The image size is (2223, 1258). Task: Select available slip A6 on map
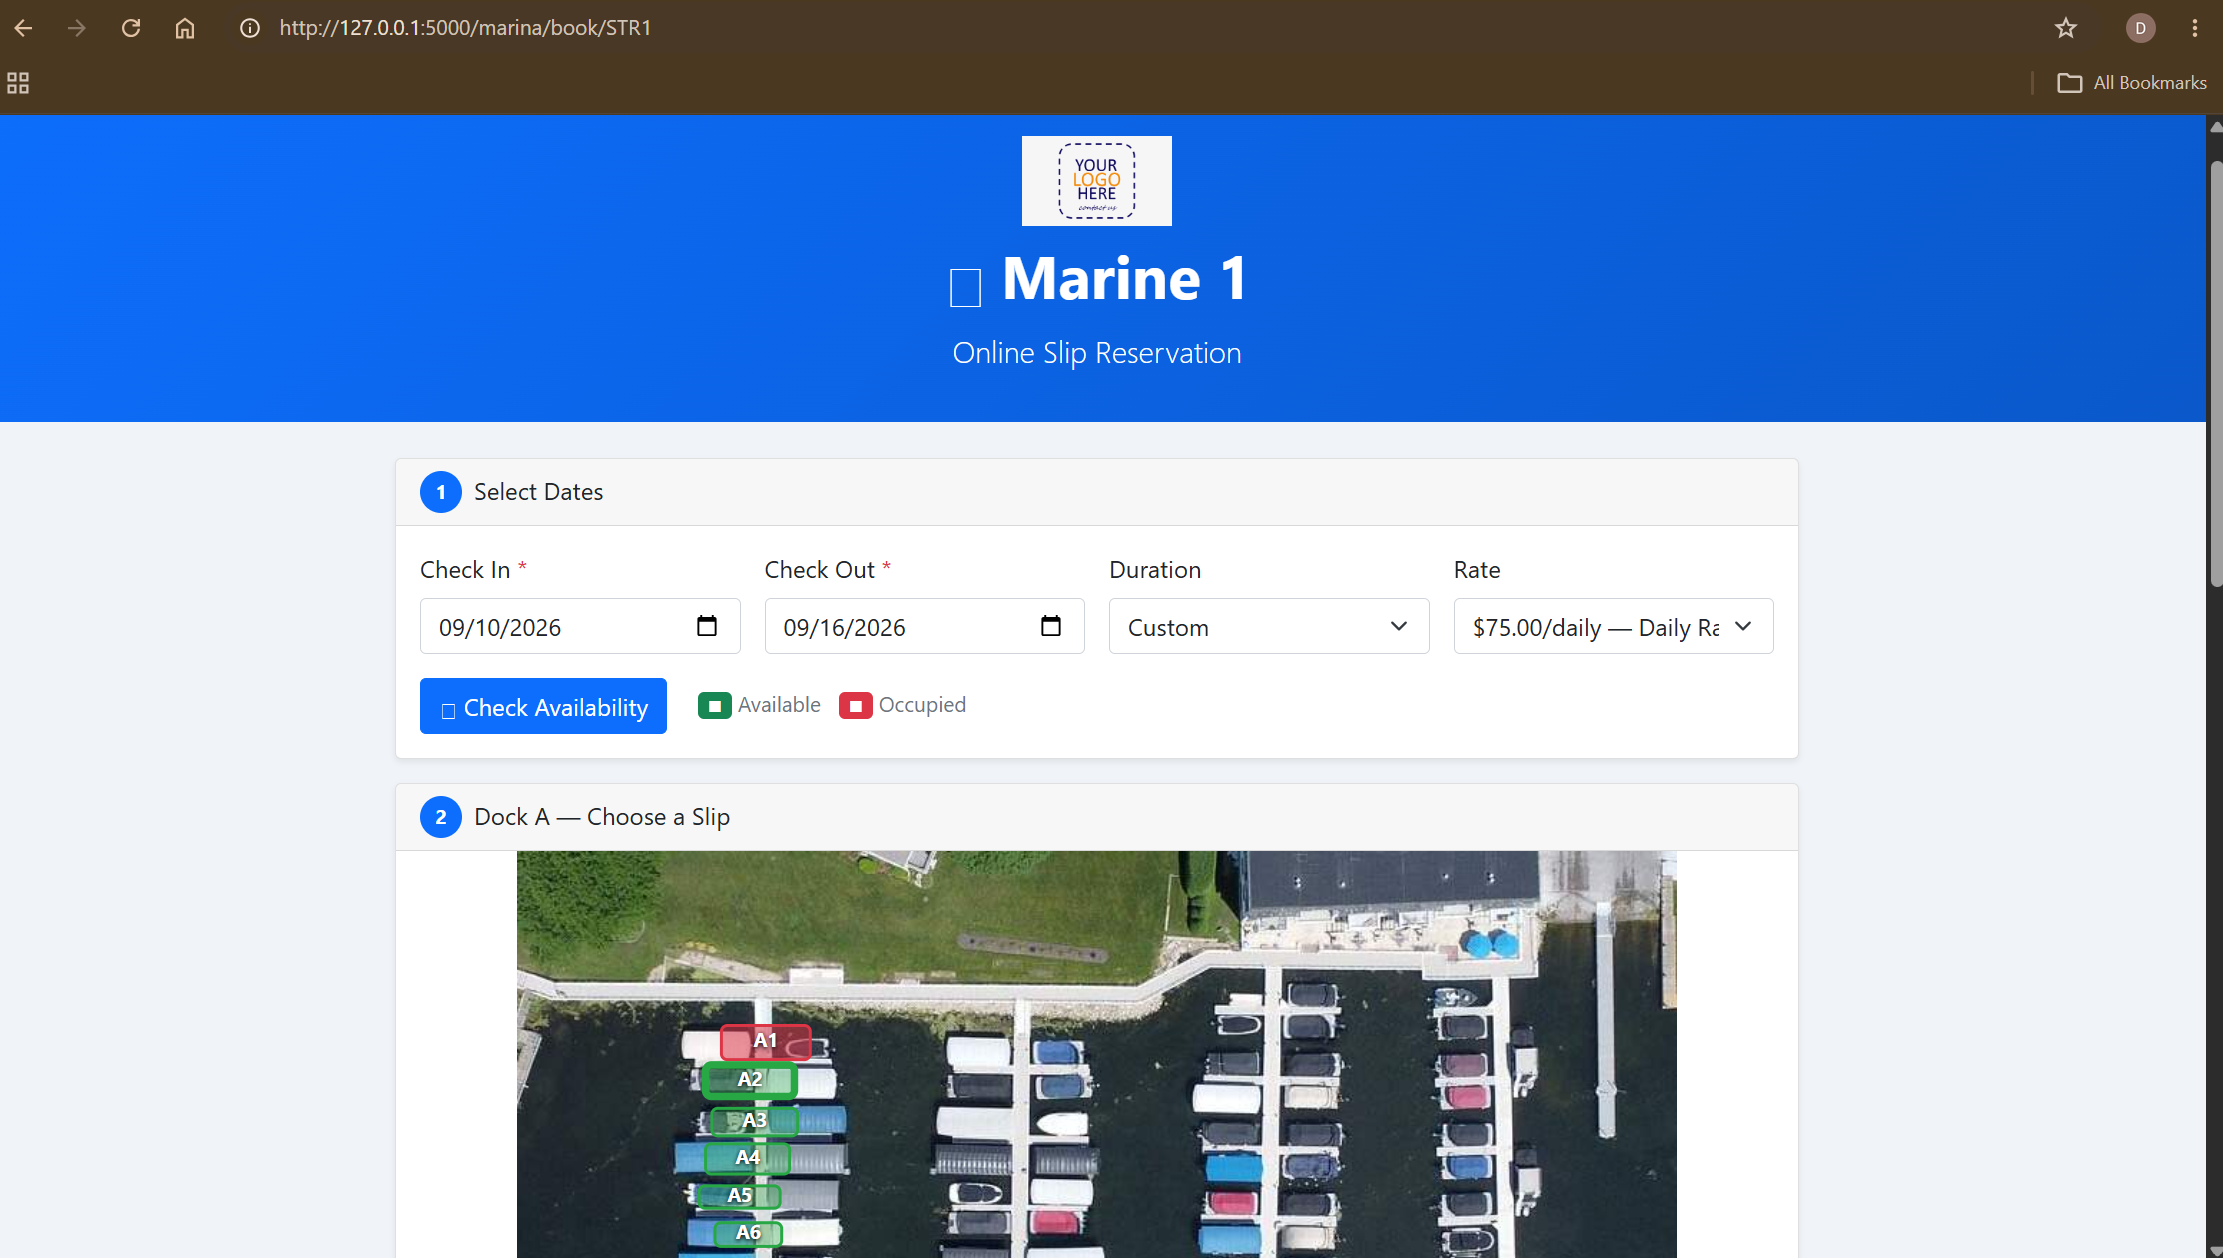point(748,1233)
